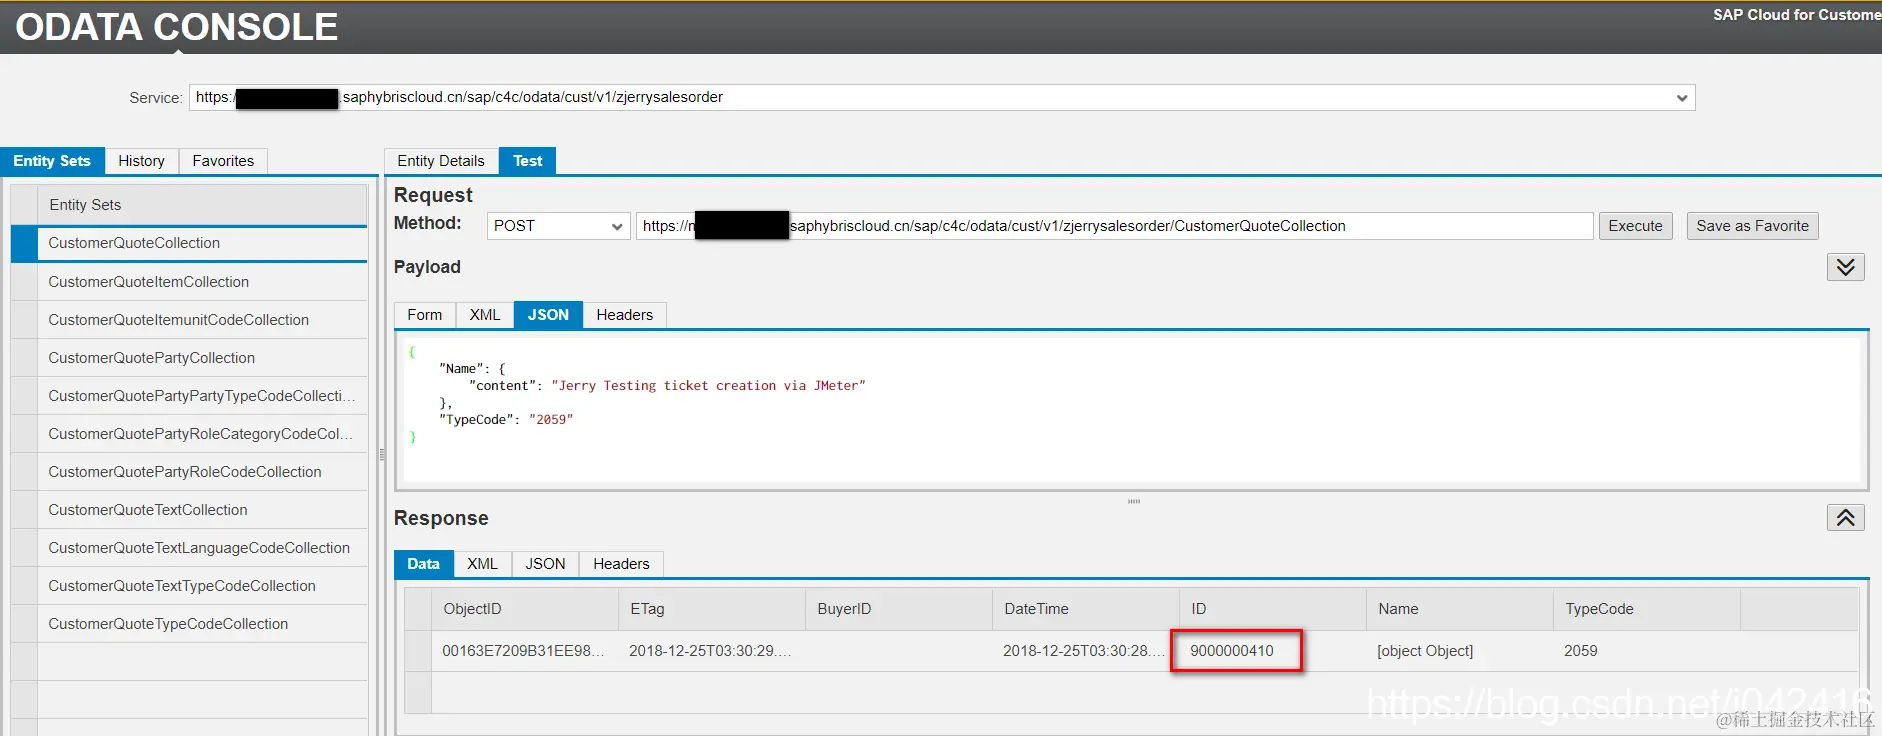Viewport: 1882px width, 736px height.
Task: Click Save as Favorite button
Action: point(1752,226)
